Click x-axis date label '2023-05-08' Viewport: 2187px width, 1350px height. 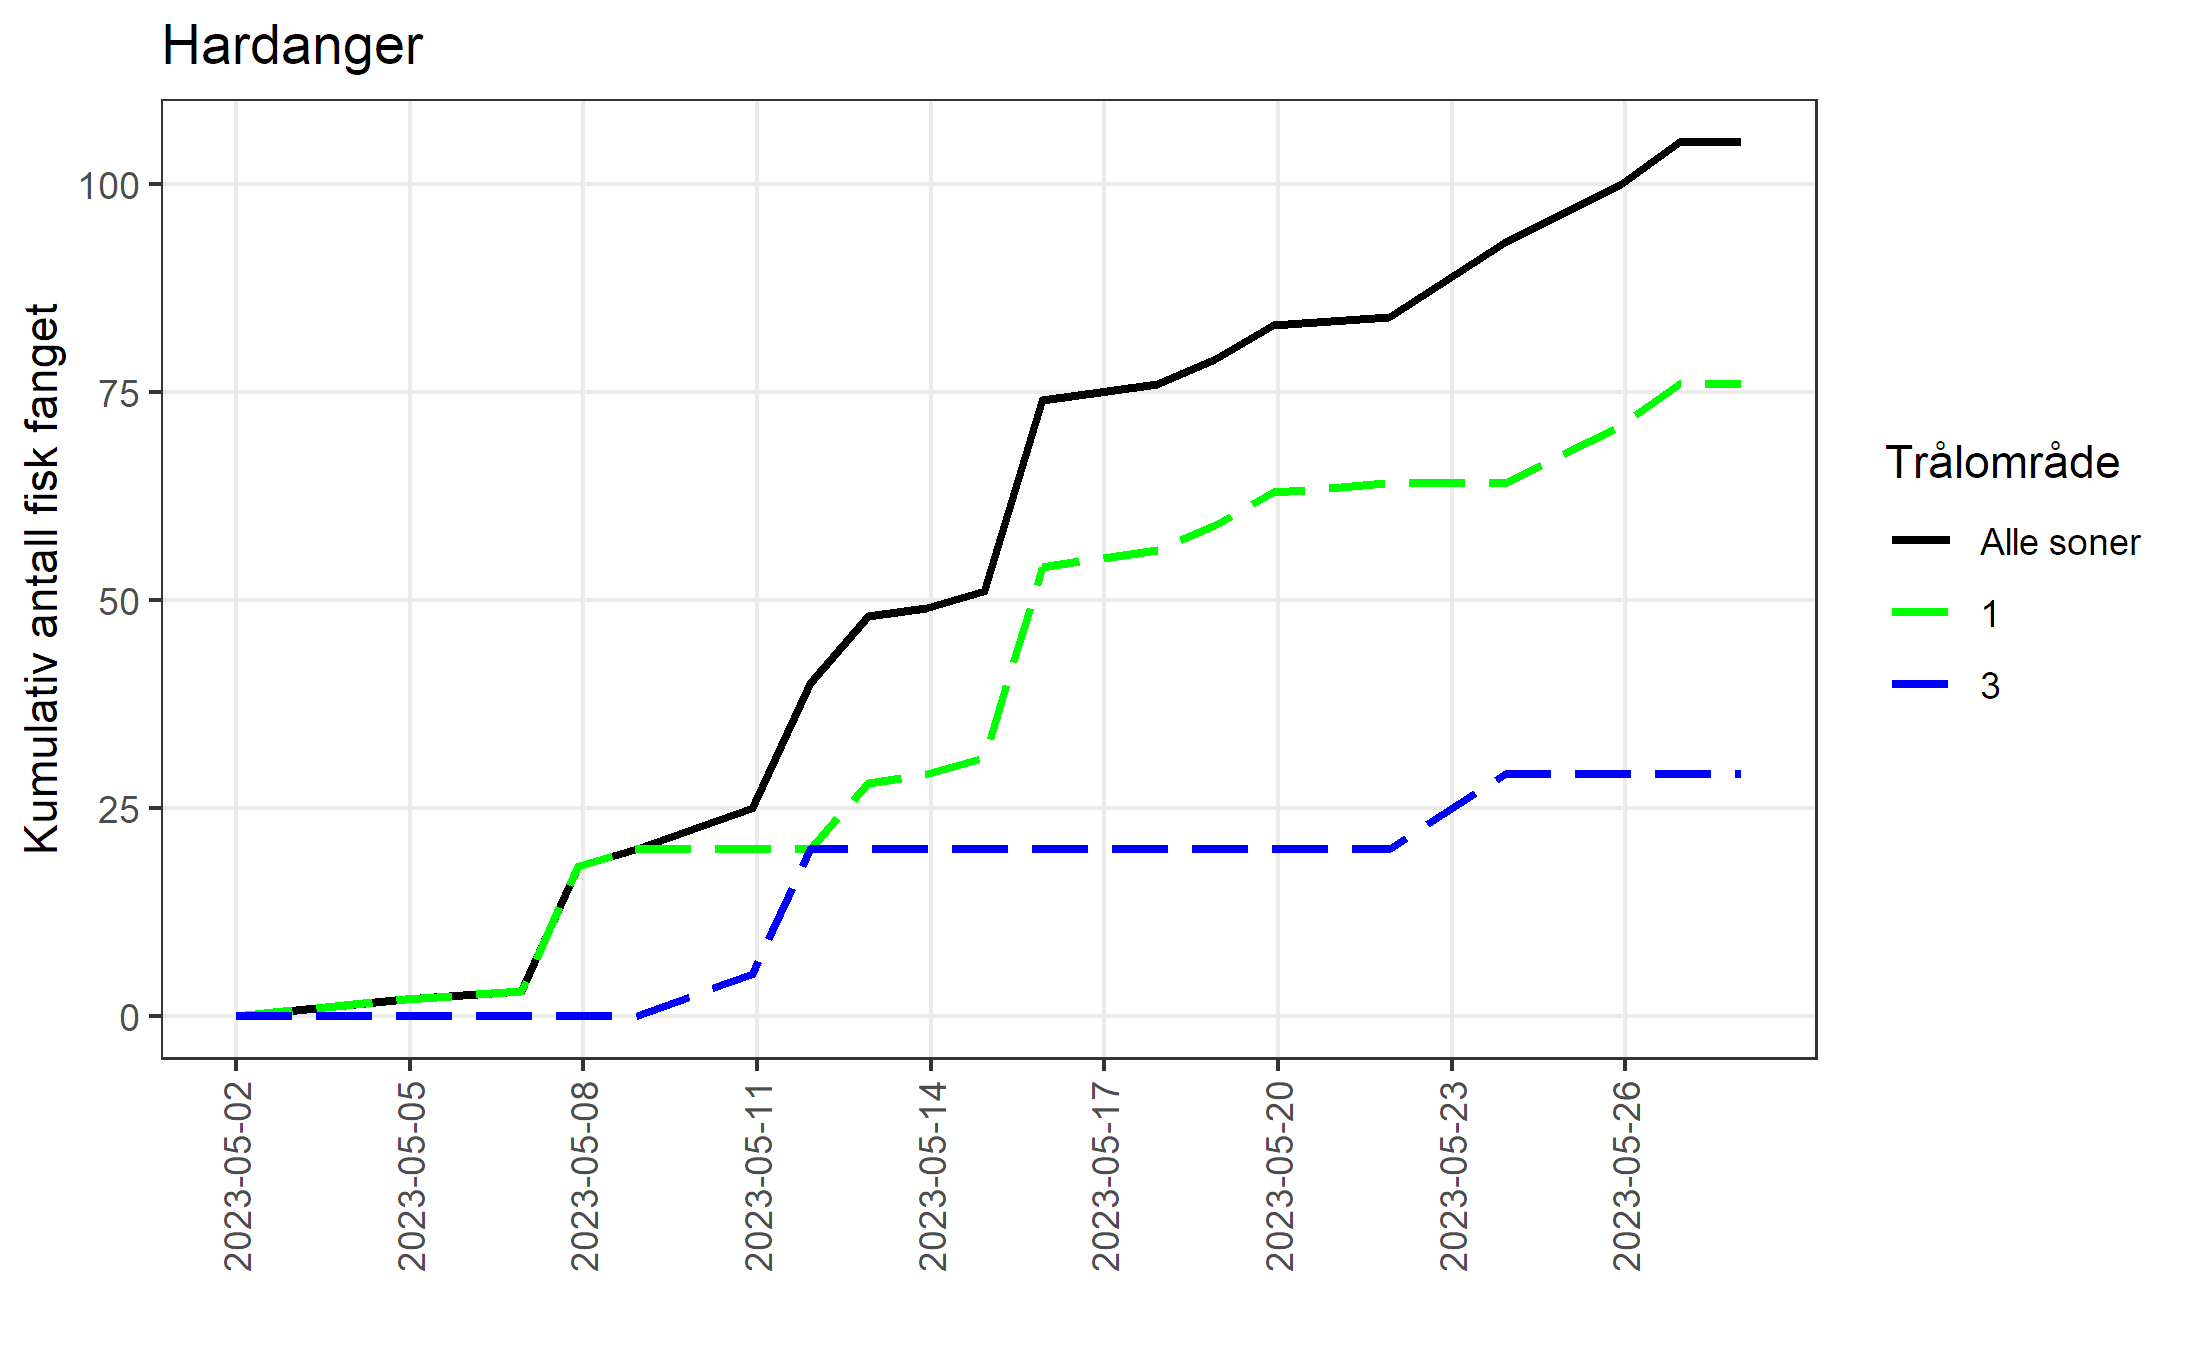point(585,1176)
